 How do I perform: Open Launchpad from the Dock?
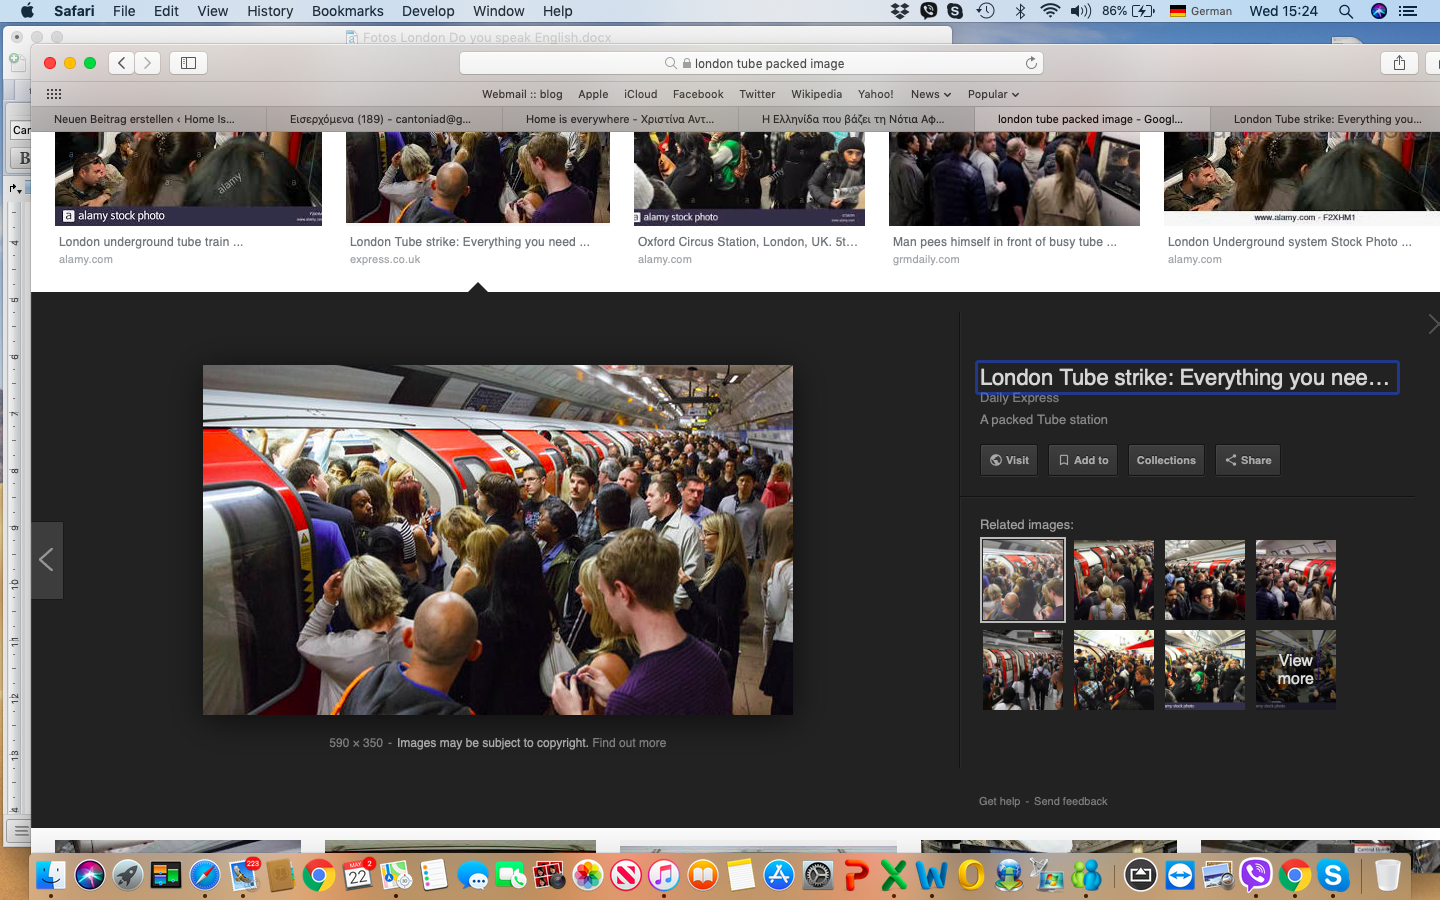127,876
